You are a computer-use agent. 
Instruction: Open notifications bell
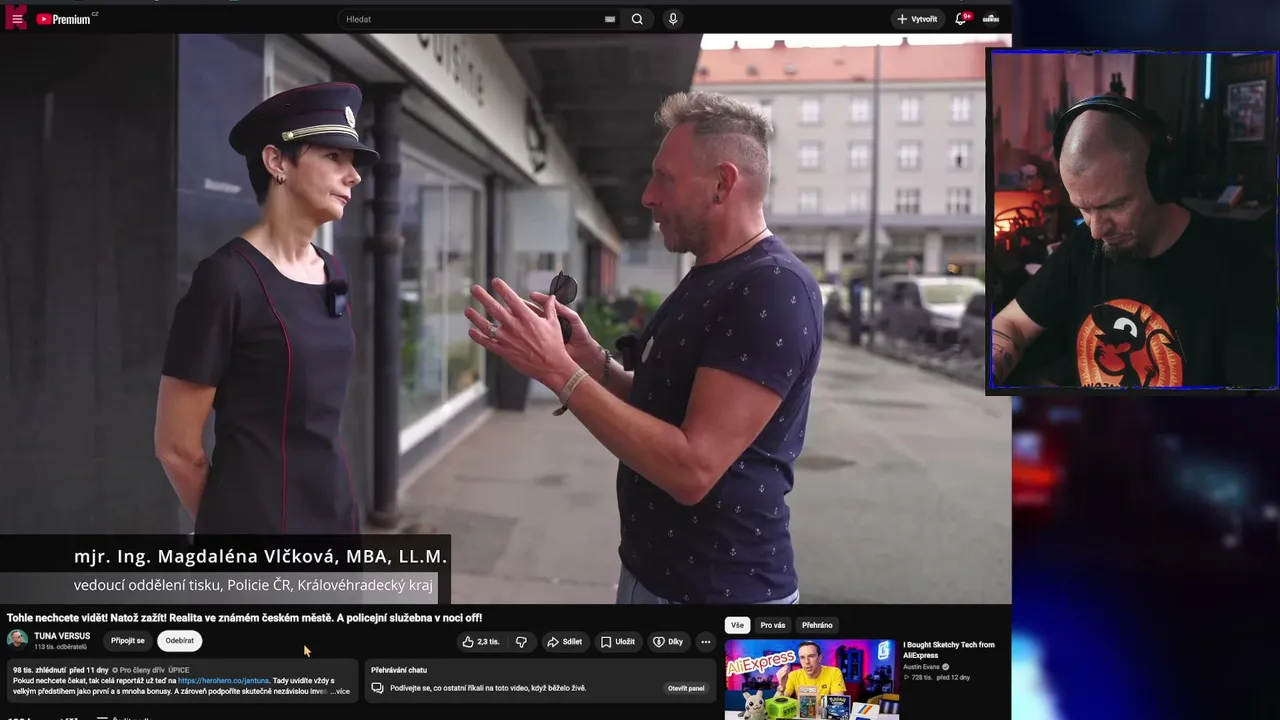click(961, 19)
